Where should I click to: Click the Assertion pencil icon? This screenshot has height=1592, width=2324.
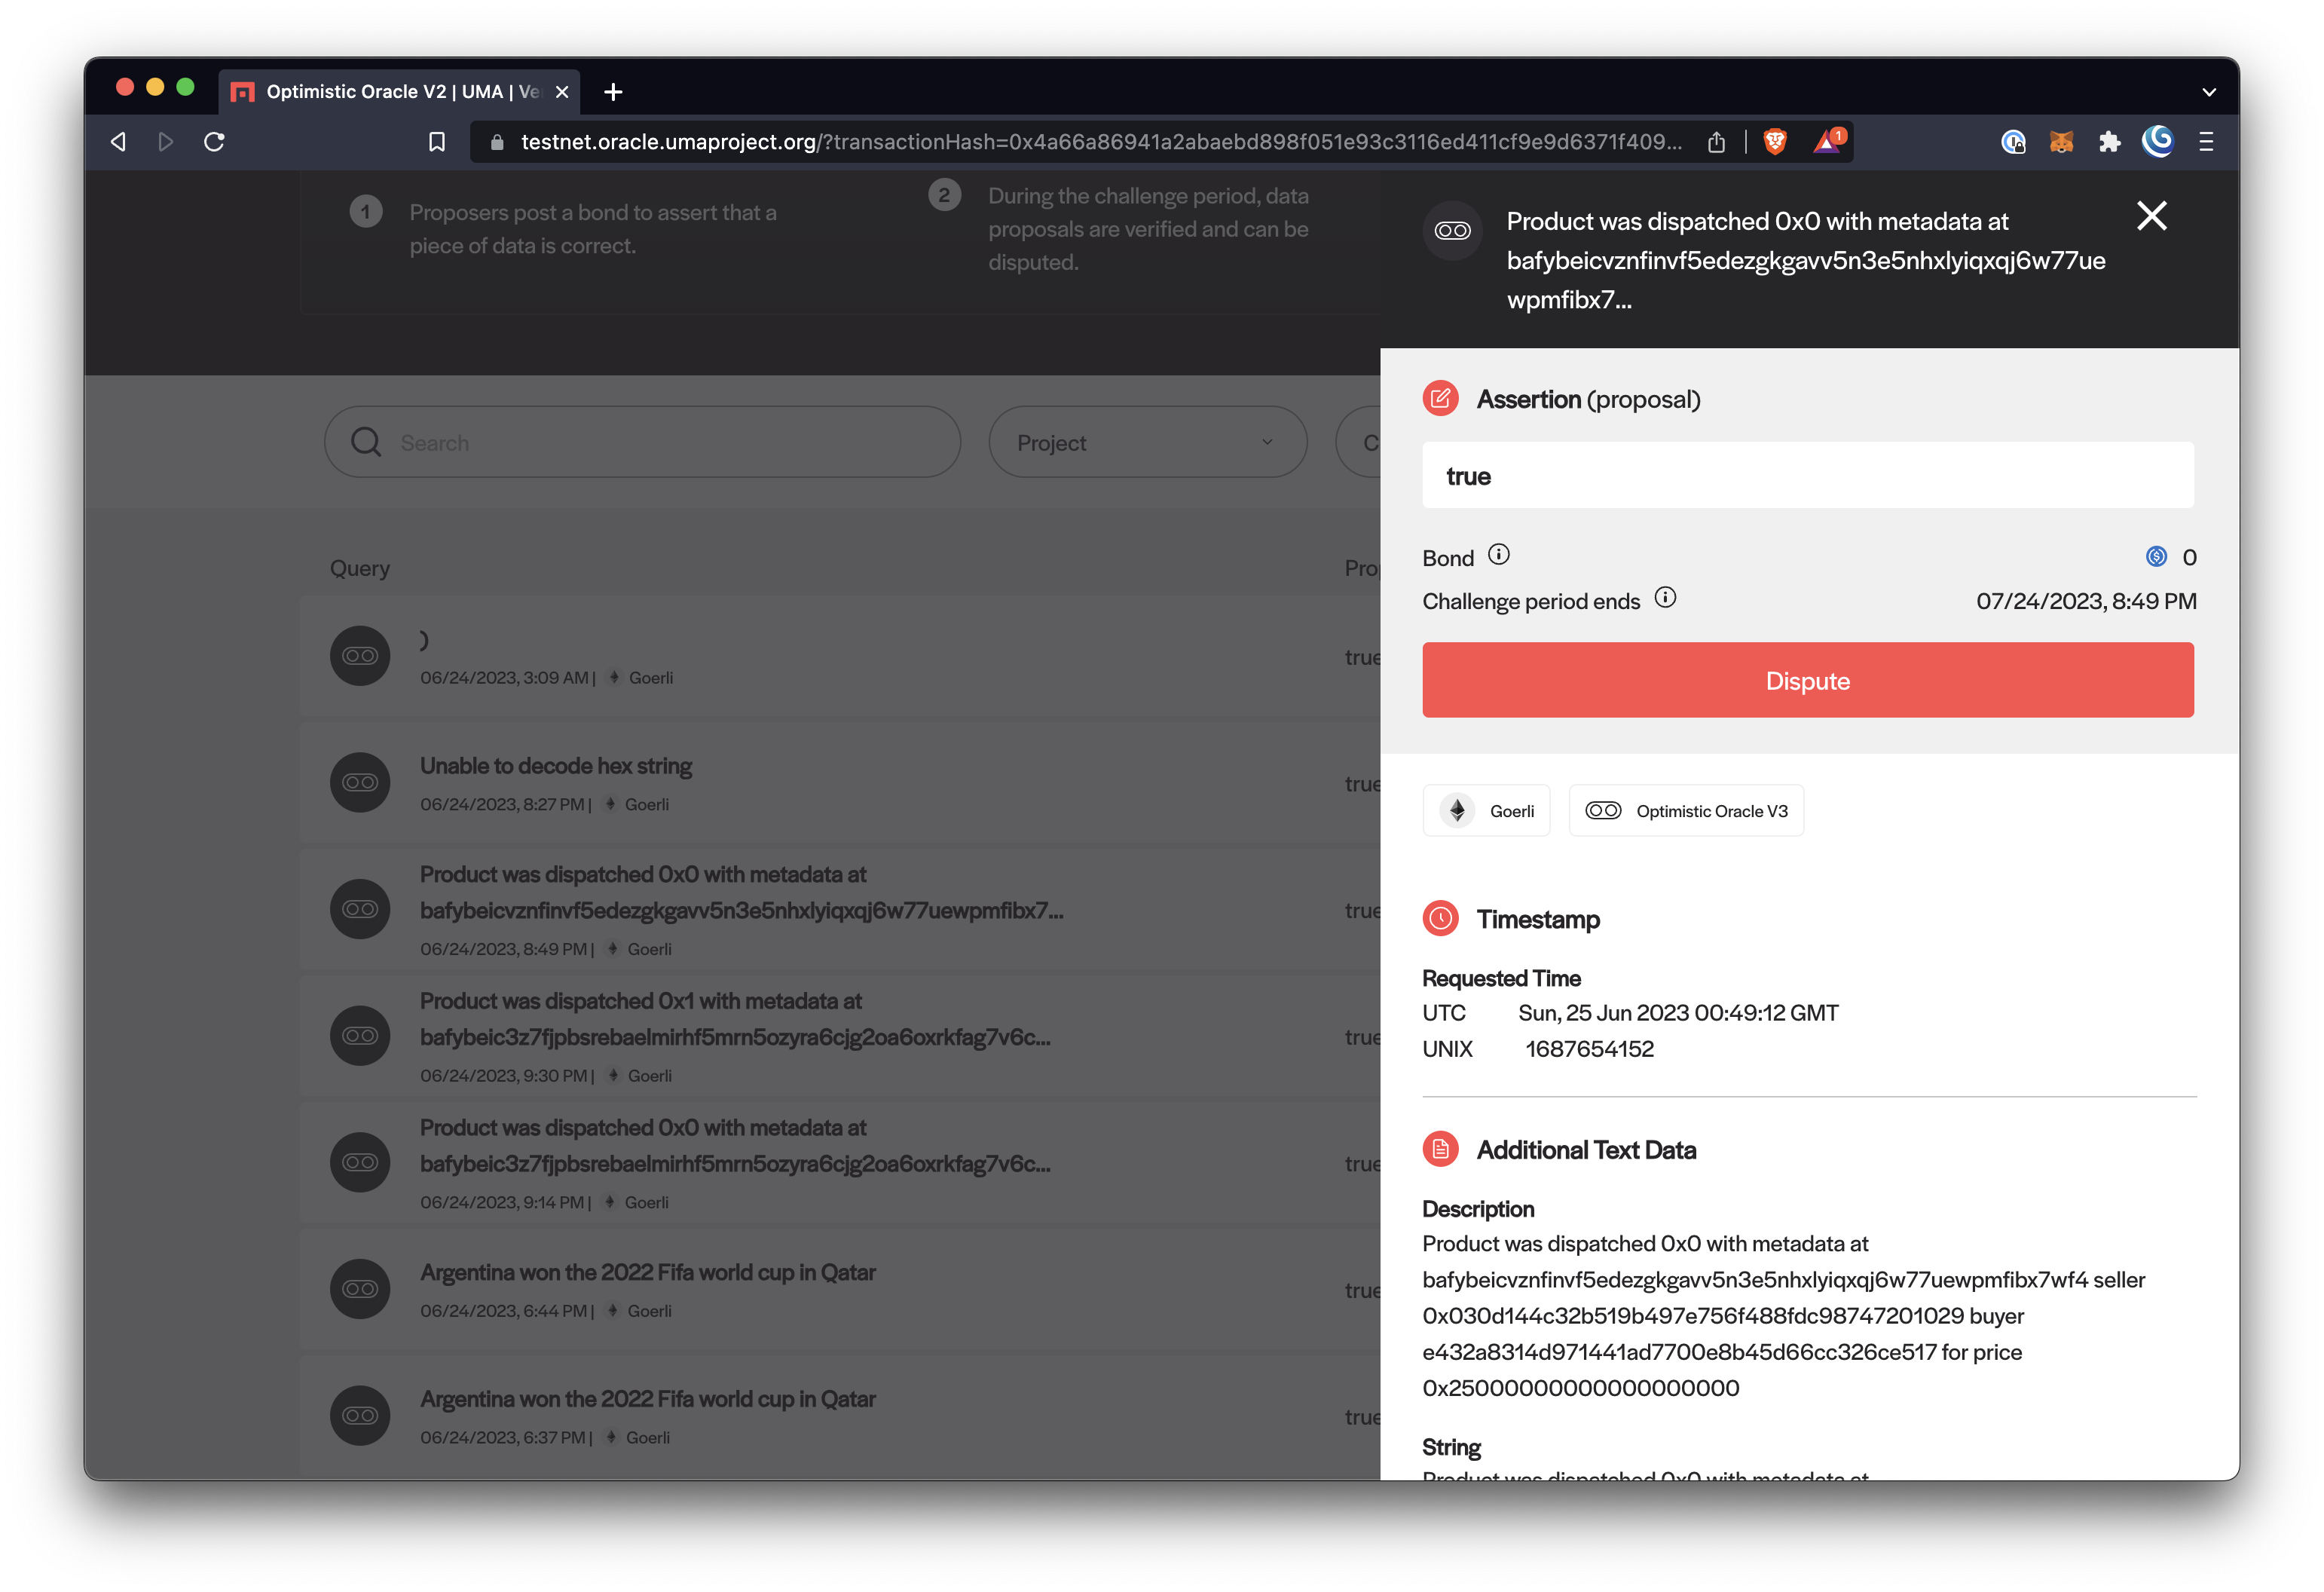1440,399
